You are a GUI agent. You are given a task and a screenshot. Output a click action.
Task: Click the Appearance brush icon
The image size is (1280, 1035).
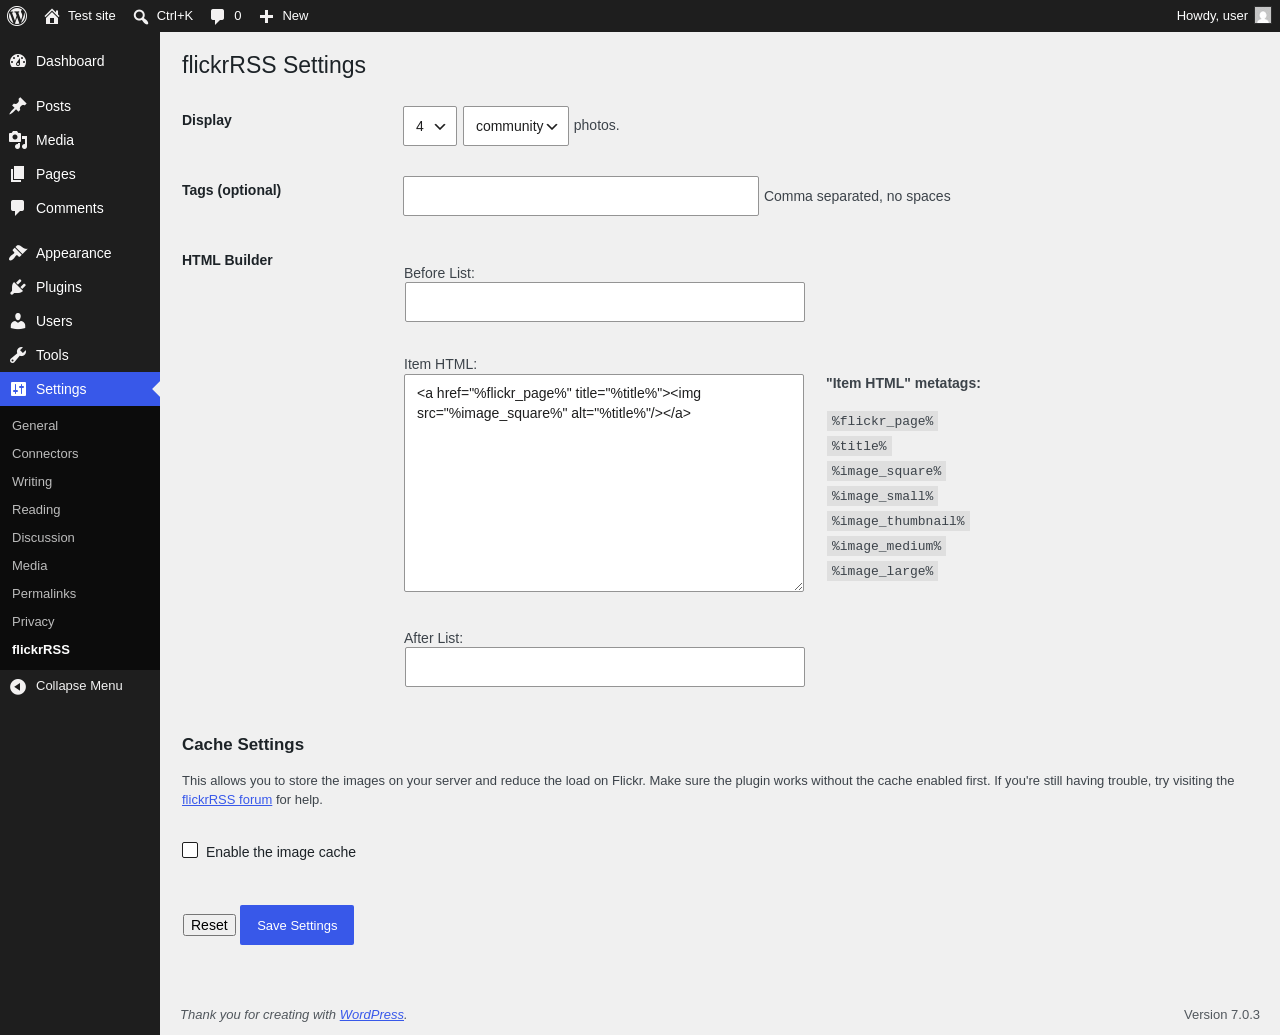point(18,253)
